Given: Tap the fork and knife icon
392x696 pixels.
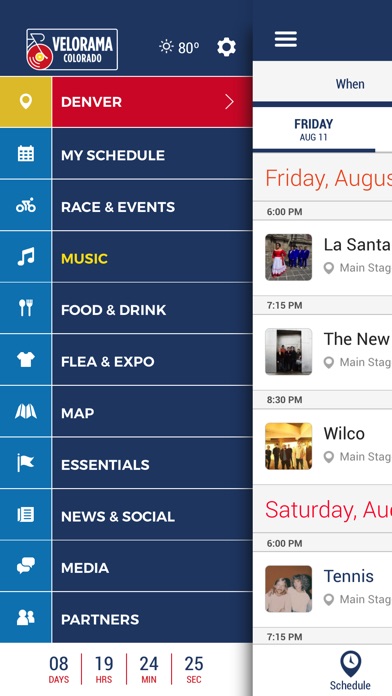Looking at the screenshot, I should coord(26,308).
